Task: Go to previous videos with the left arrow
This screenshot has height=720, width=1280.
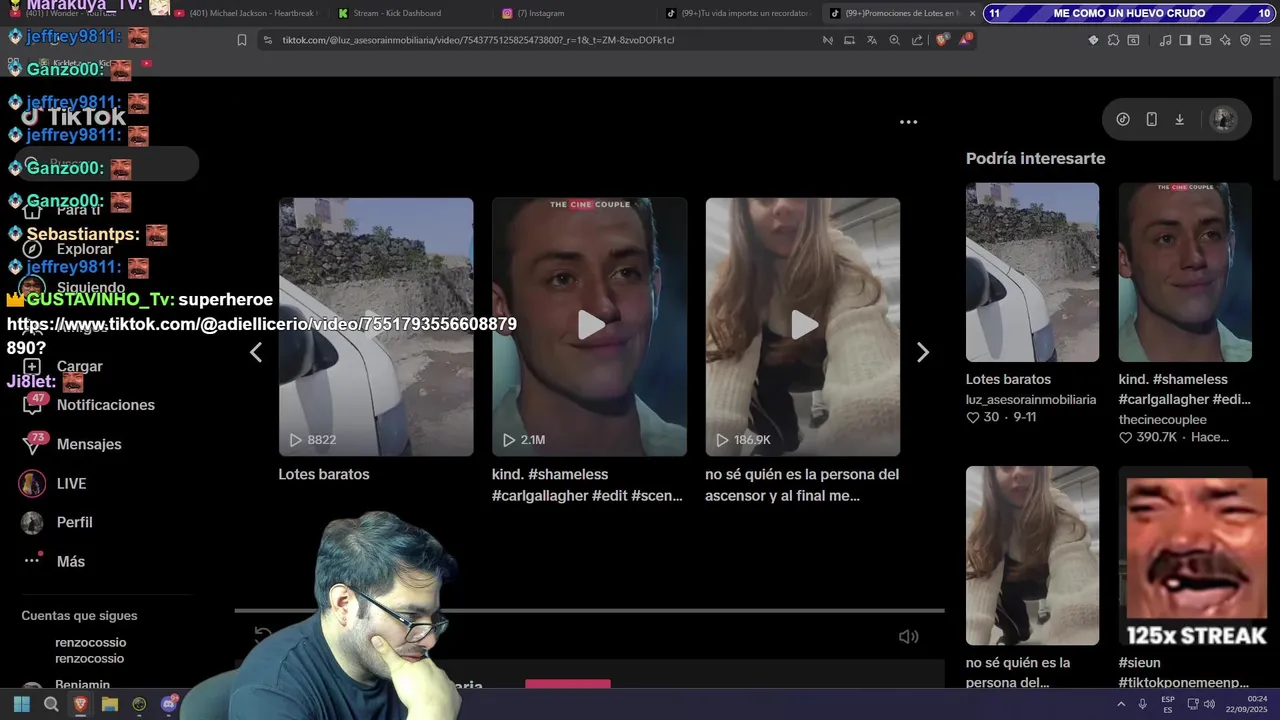Action: click(256, 352)
